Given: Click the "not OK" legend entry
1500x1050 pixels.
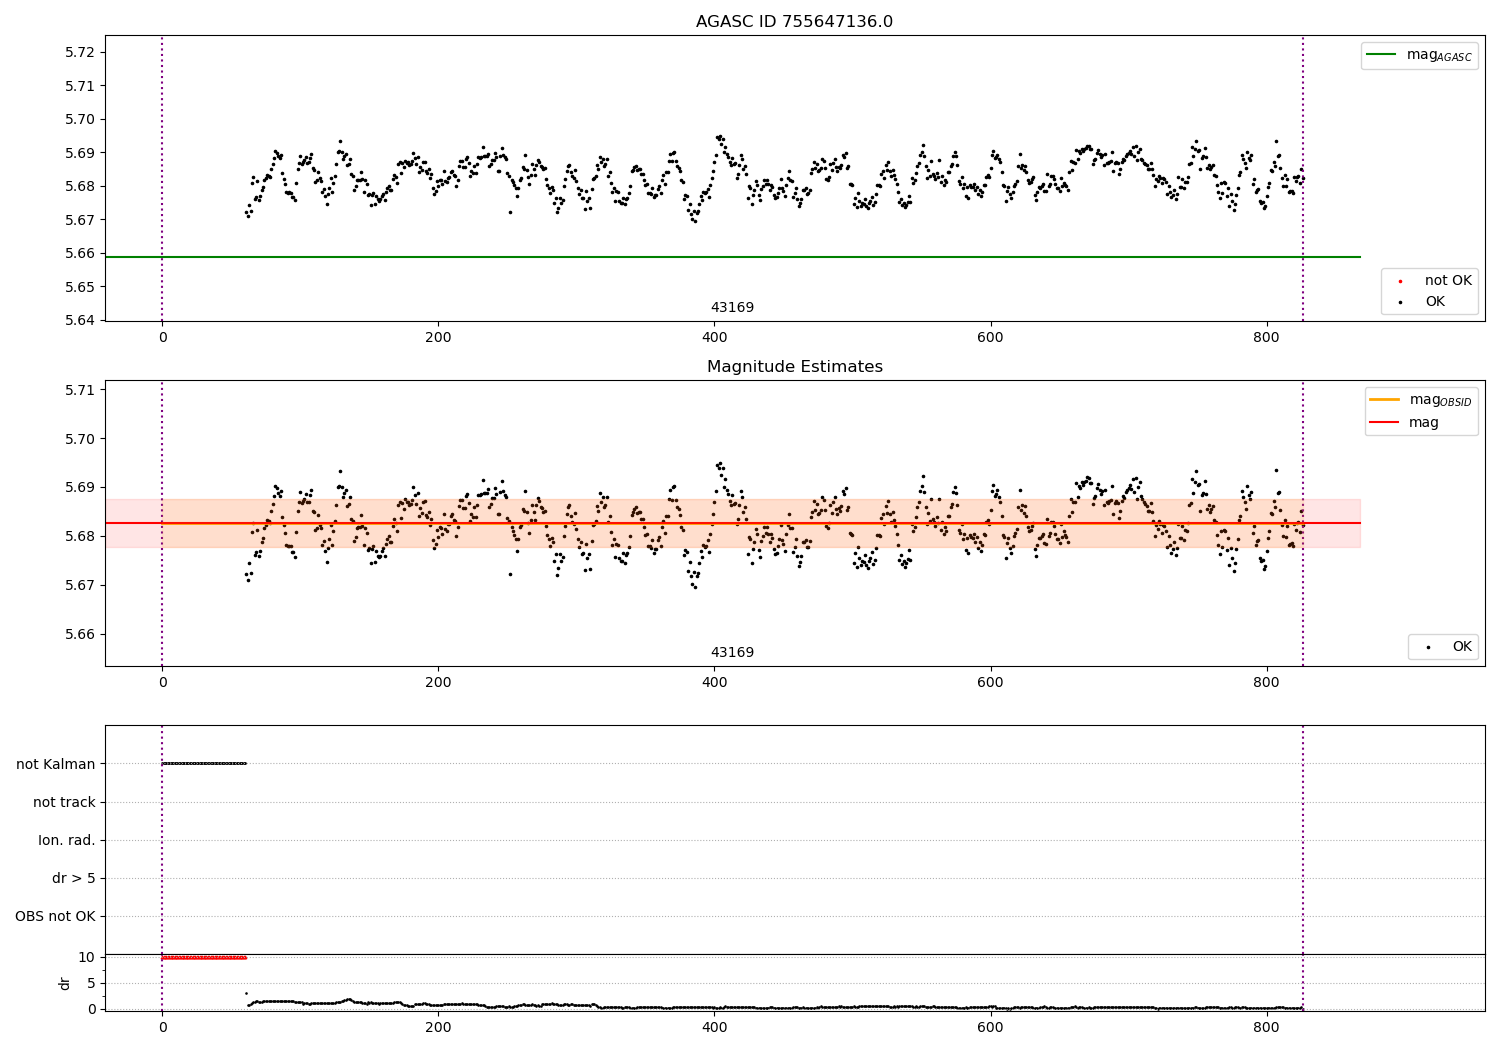Looking at the screenshot, I should (x=1430, y=281).
